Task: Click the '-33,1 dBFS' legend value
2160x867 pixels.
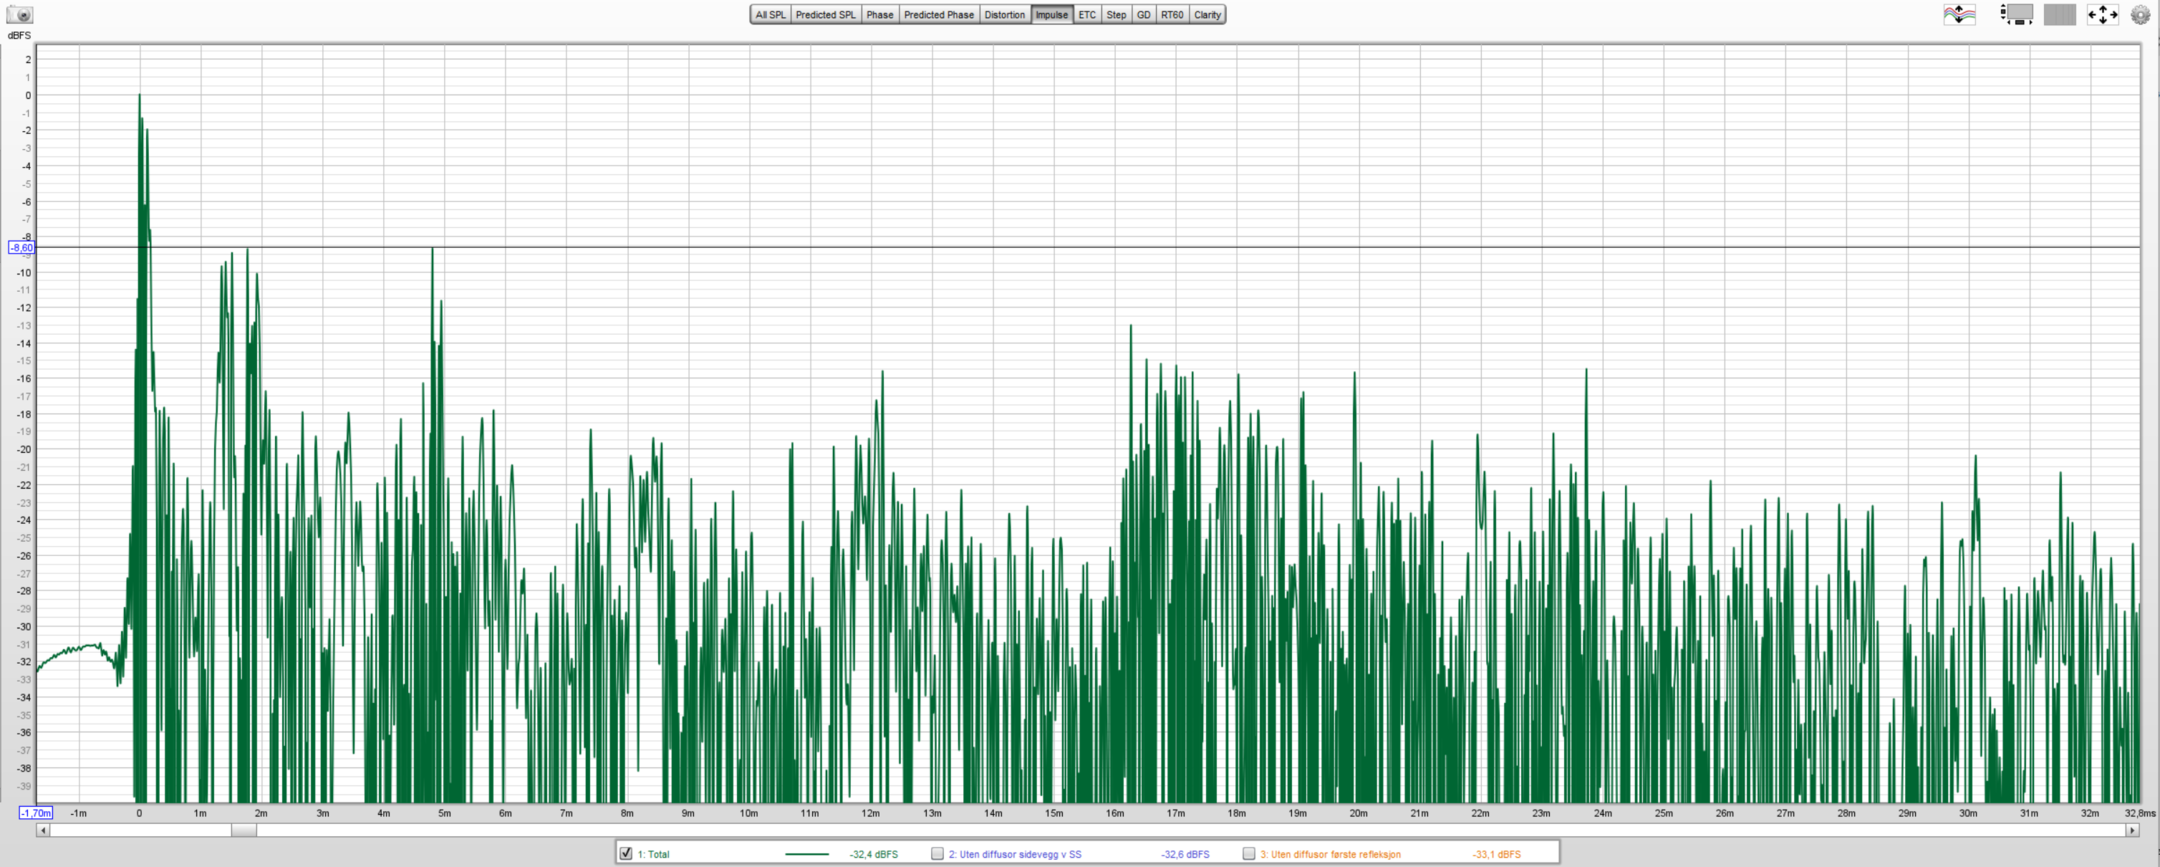Action: tap(1496, 854)
